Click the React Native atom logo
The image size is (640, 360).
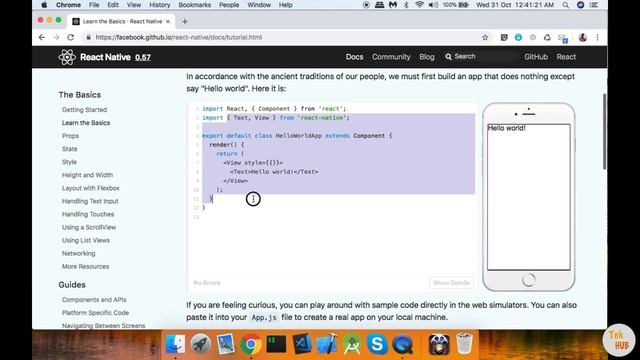[67, 57]
